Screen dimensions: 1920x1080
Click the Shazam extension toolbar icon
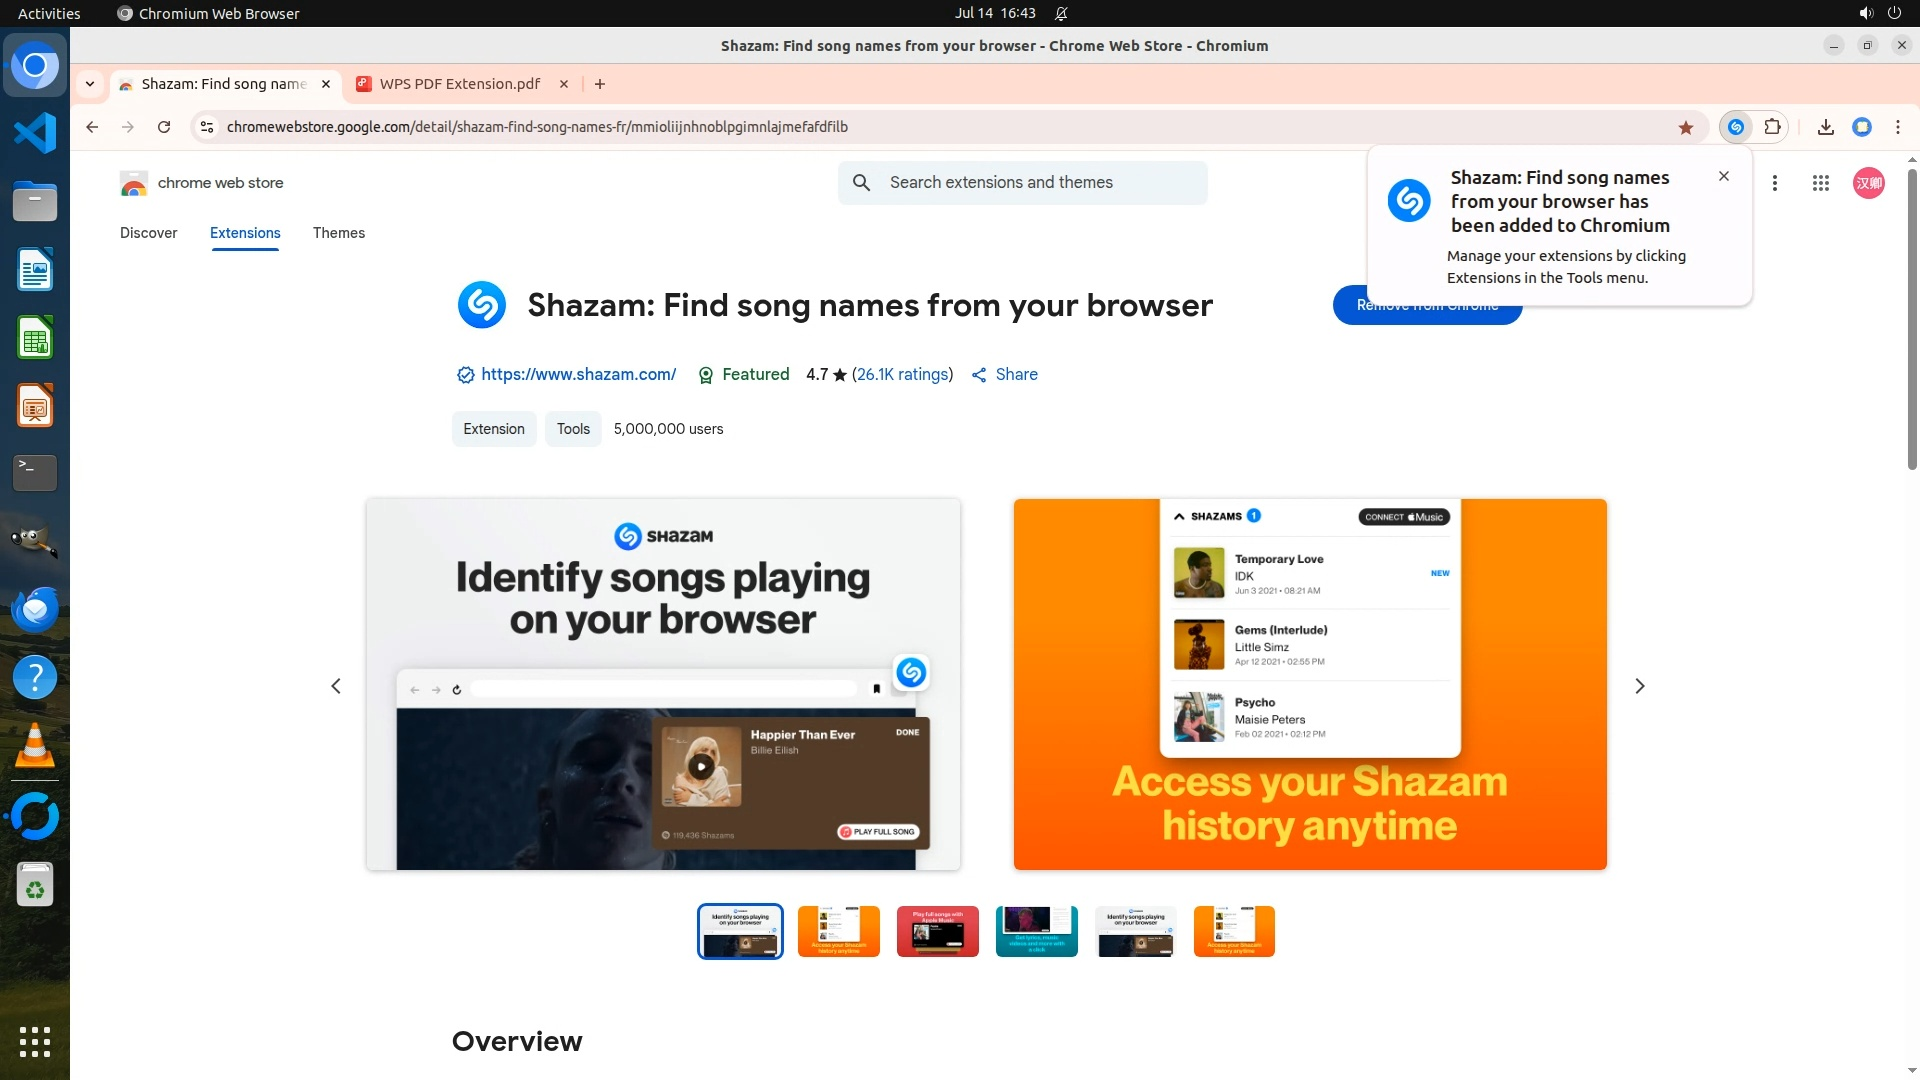point(1736,127)
